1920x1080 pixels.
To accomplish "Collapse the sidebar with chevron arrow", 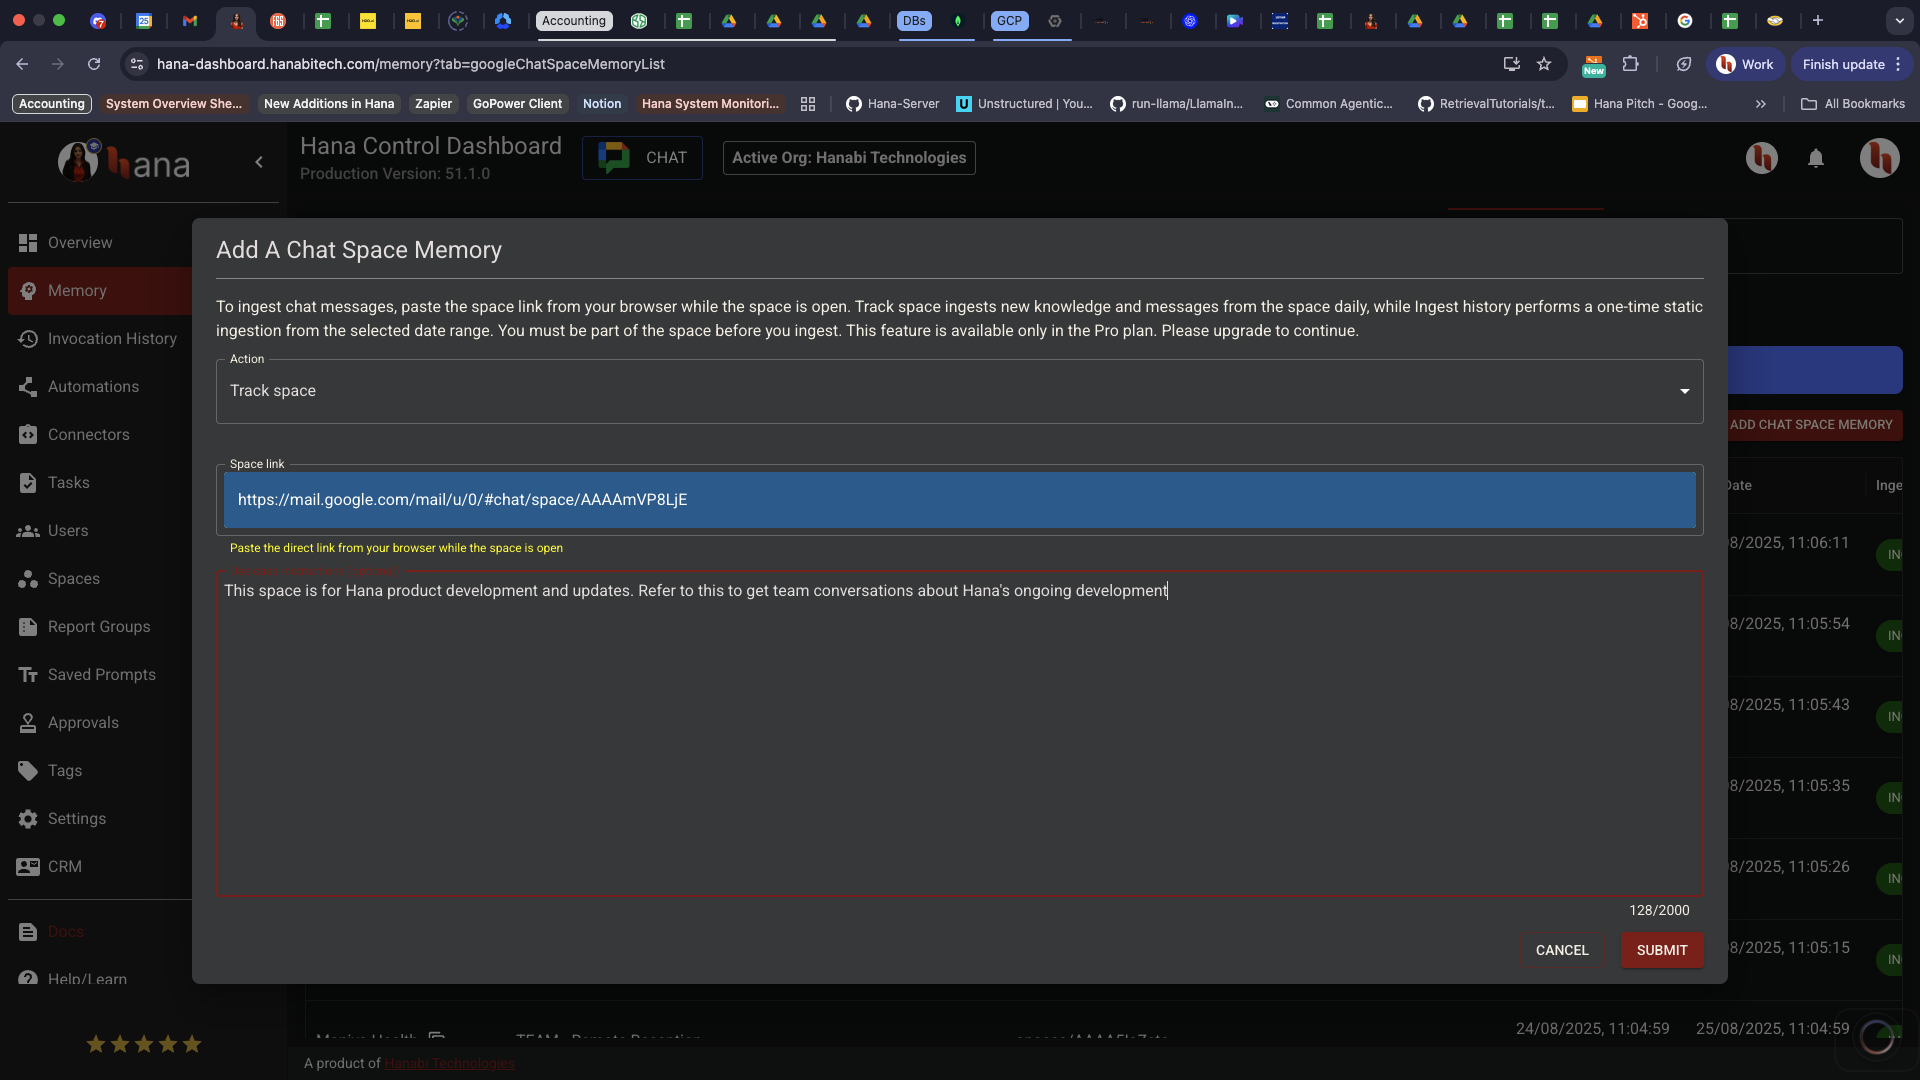I will 259,162.
